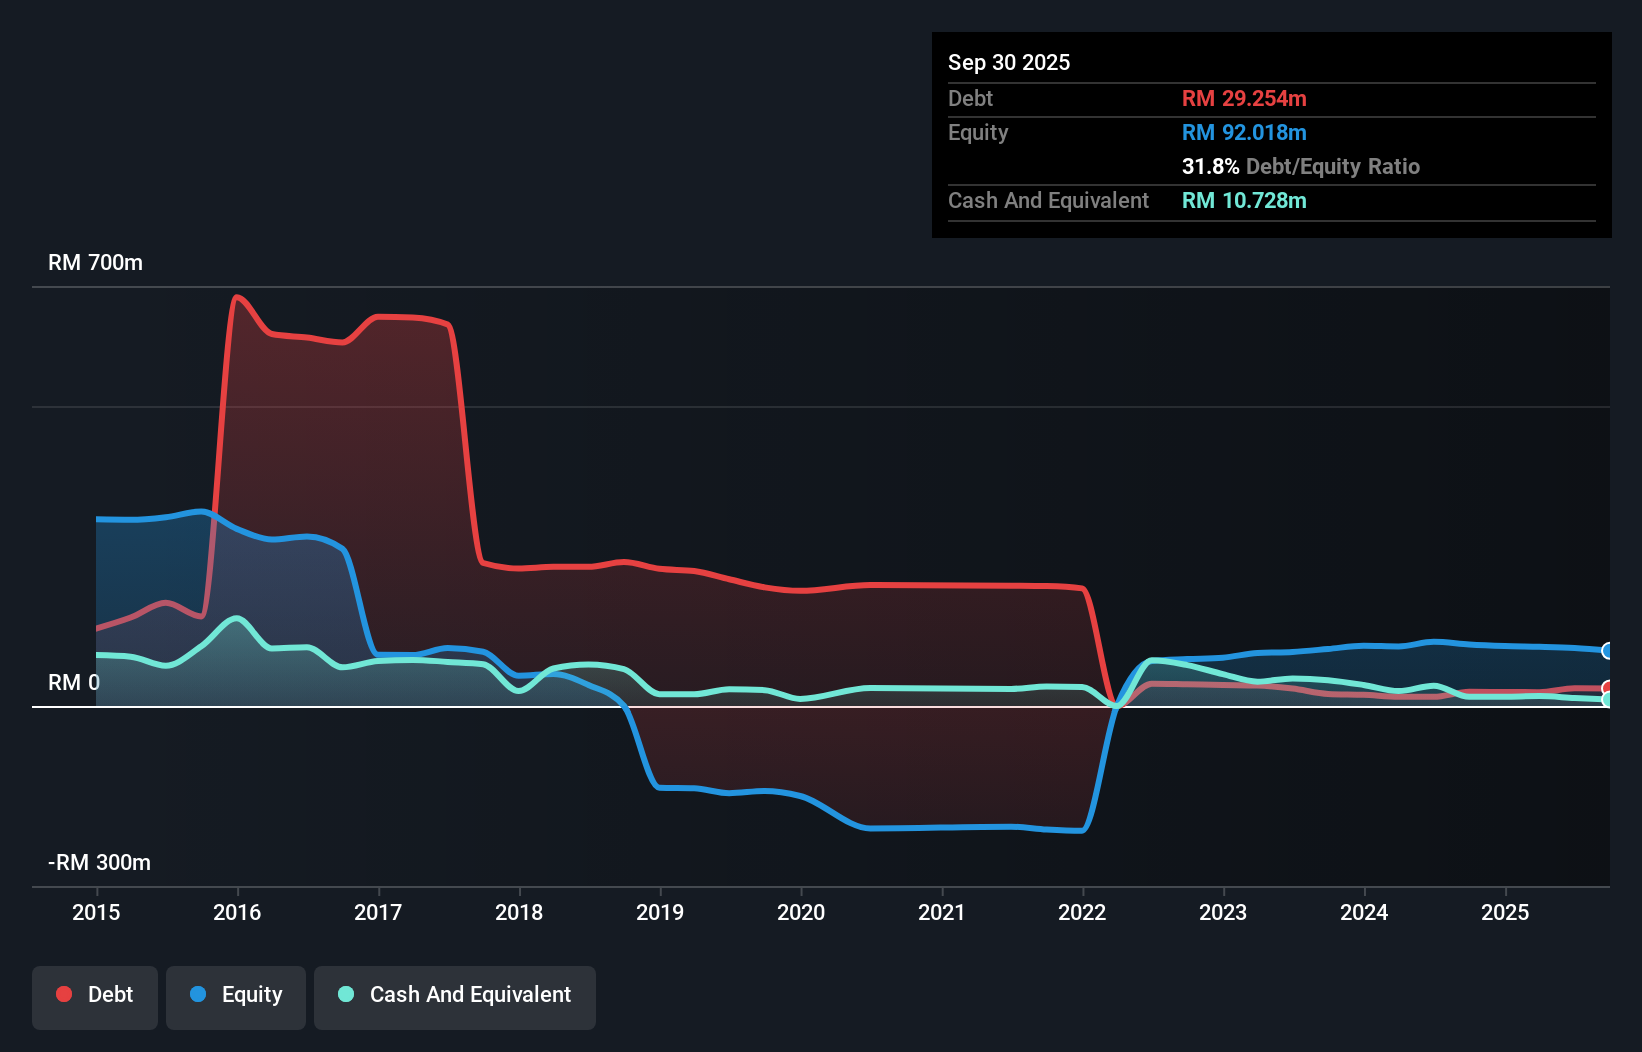1642x1052 pixels.
Task: Click the blue Equity legend dot
Action: pos(199,995)
